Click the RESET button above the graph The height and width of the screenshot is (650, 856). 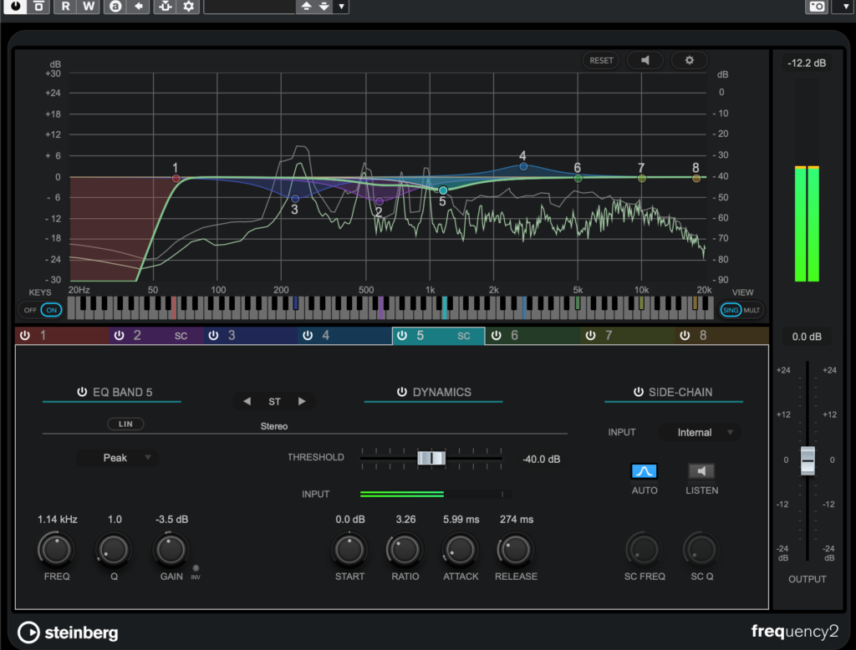[601, 61]
